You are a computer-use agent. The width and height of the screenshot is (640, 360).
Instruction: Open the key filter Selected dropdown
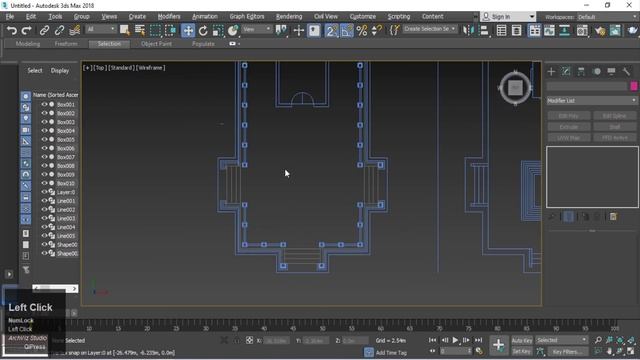562,340
